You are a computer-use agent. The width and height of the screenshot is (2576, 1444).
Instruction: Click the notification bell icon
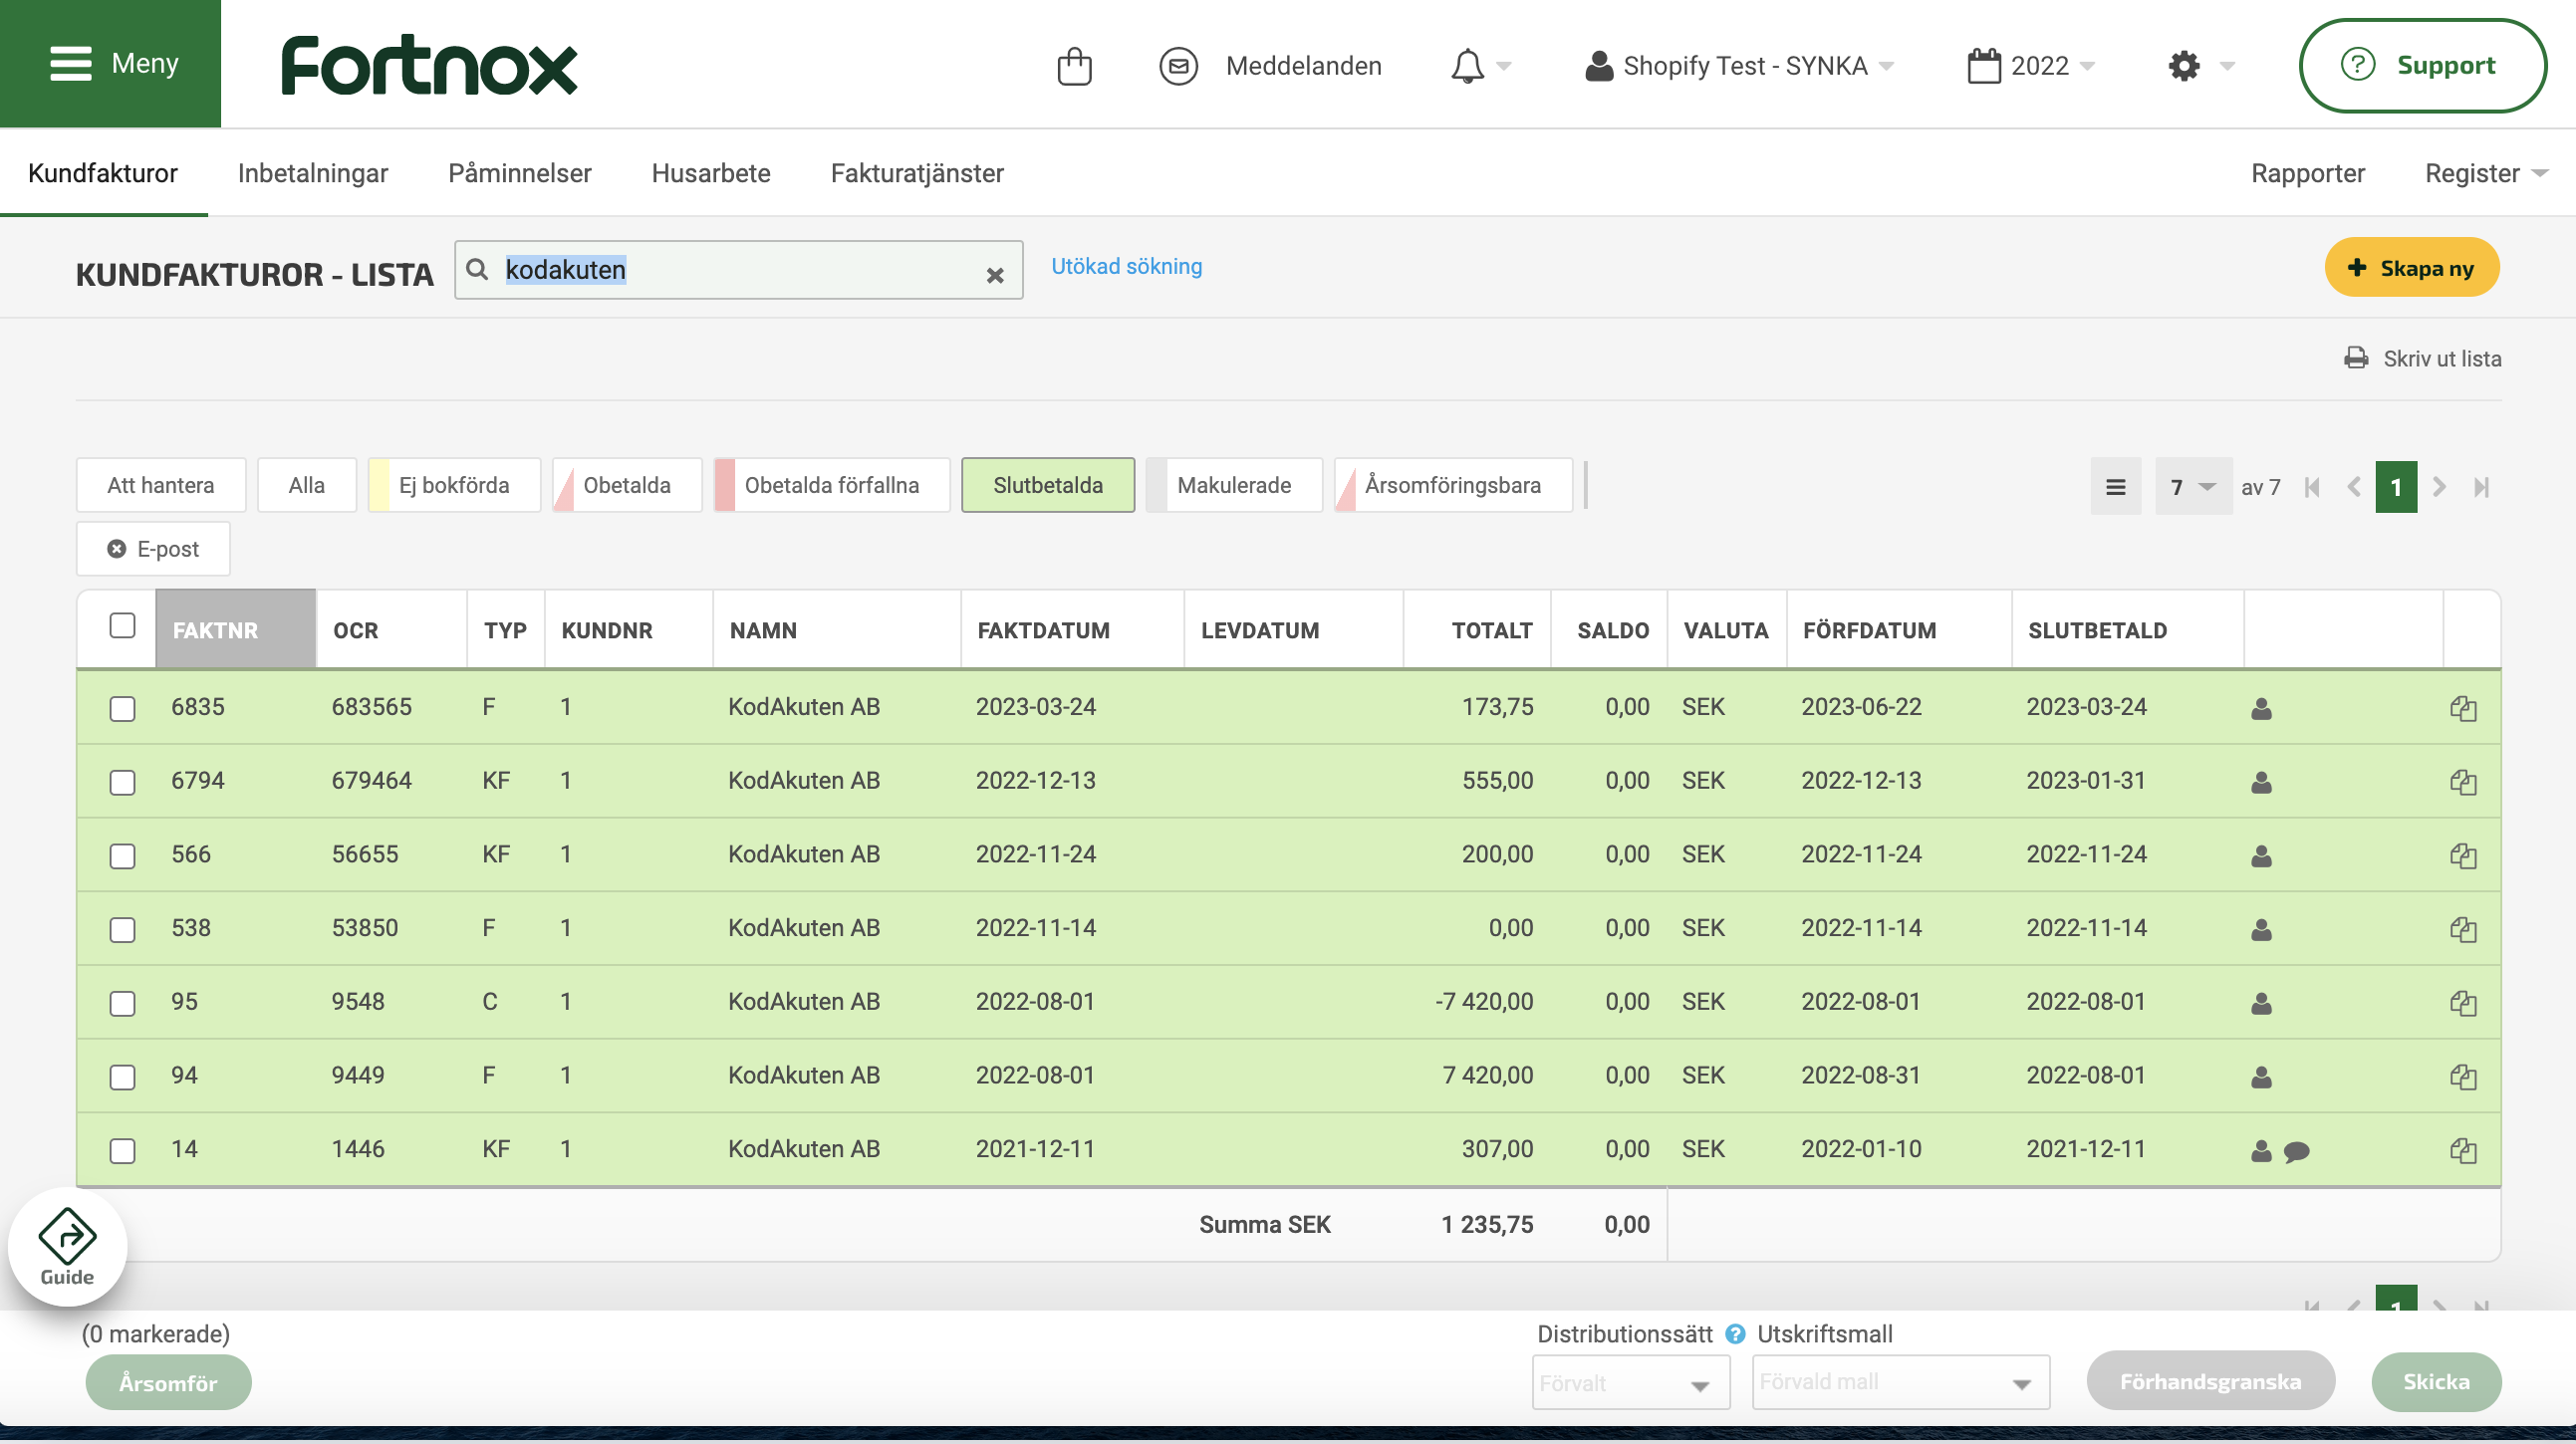coord(1467,66)
